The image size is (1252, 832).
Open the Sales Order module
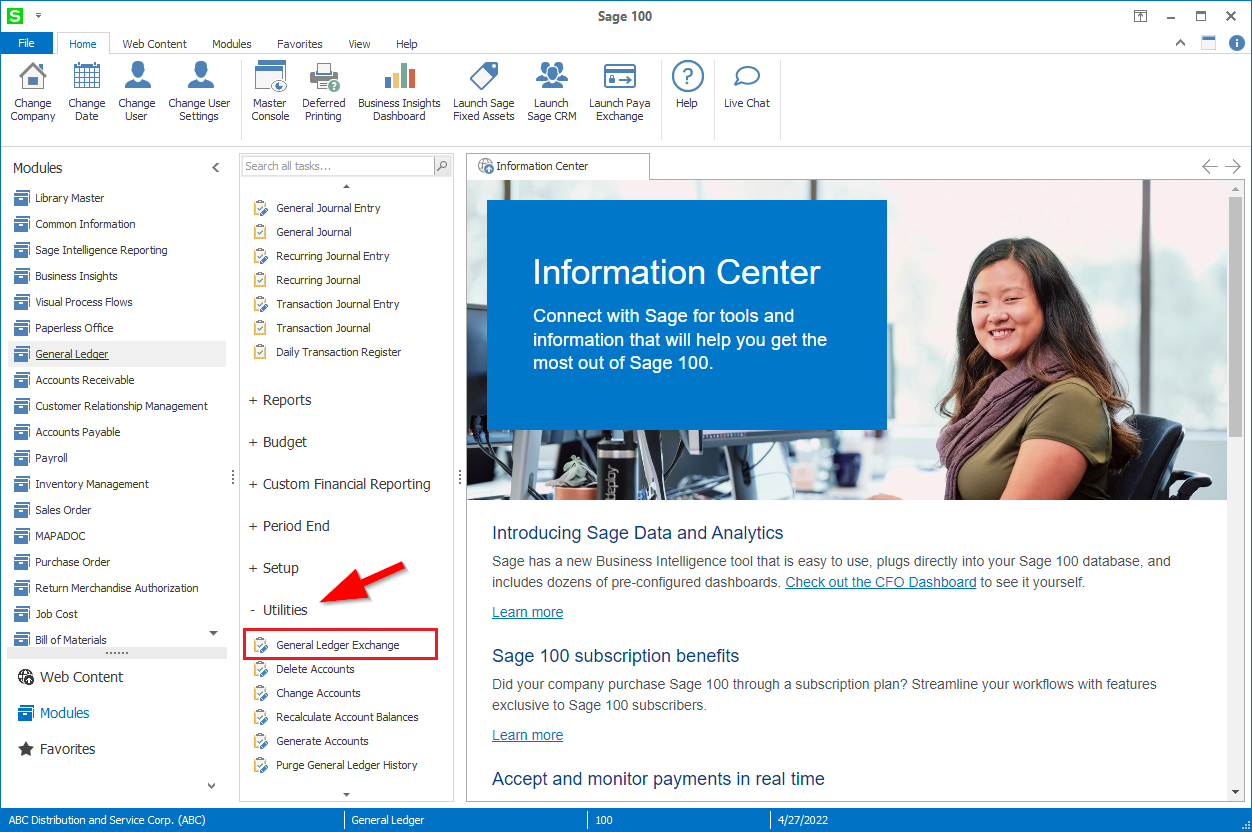click(x=53, y=510)
